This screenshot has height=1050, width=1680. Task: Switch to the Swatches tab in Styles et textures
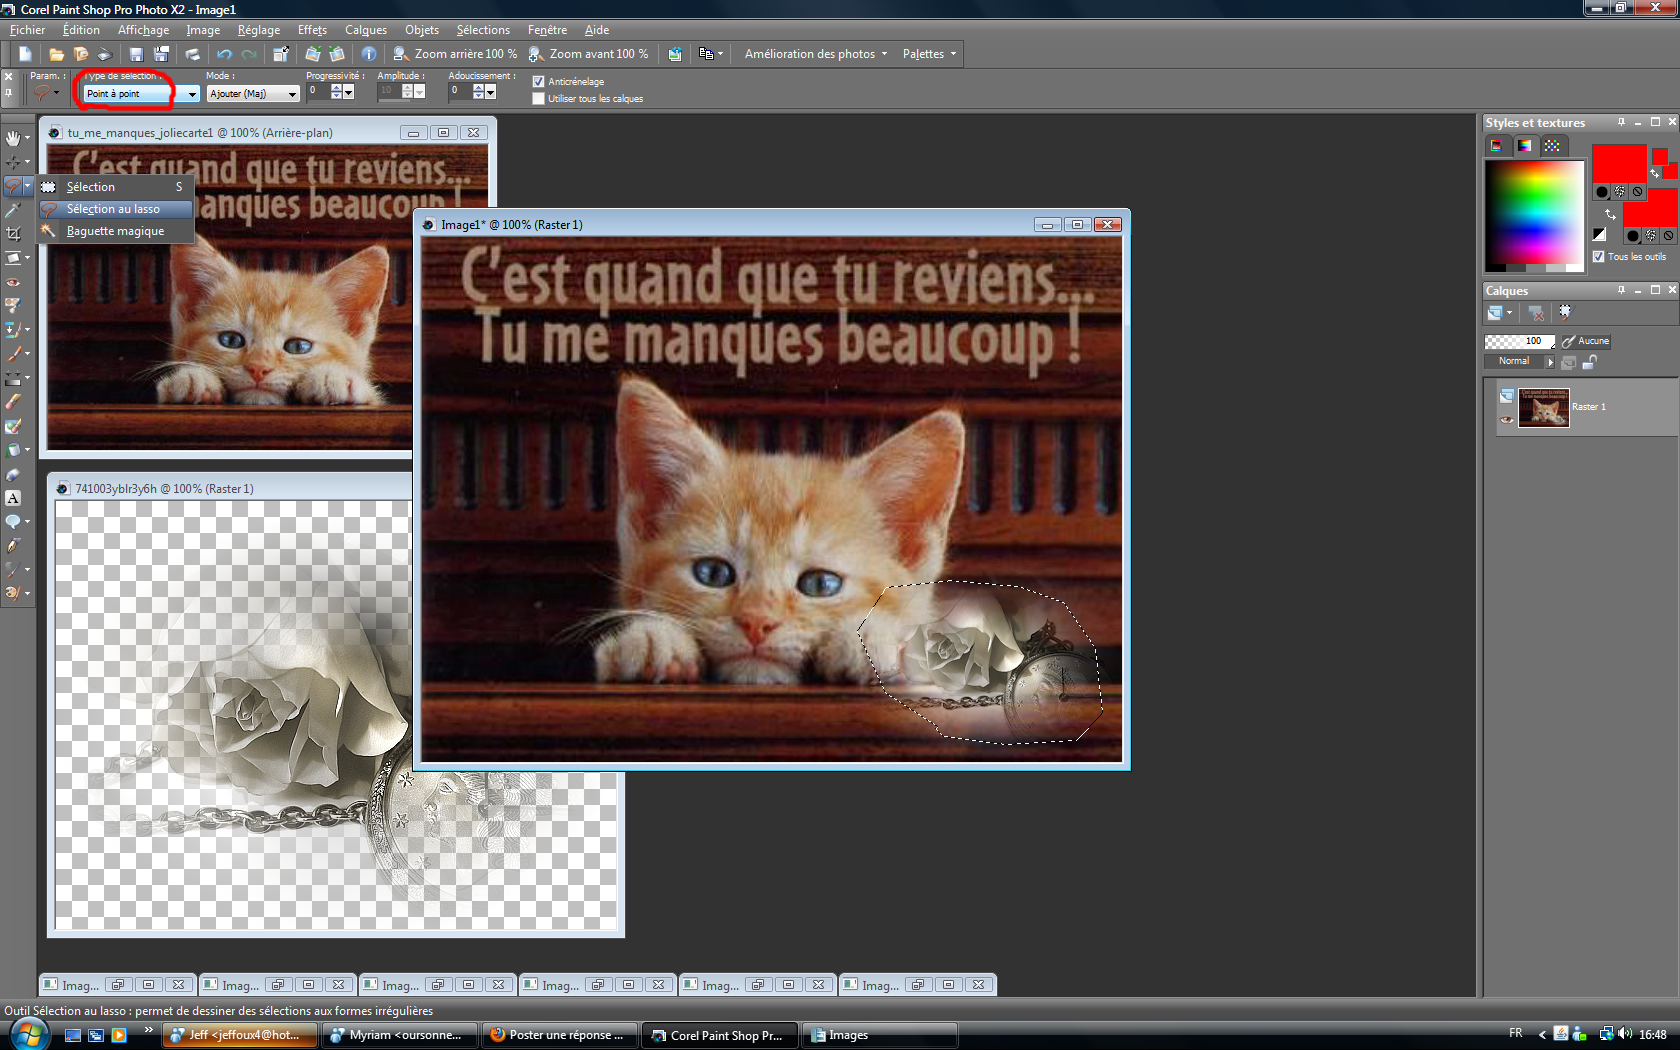coord(1551,146)
